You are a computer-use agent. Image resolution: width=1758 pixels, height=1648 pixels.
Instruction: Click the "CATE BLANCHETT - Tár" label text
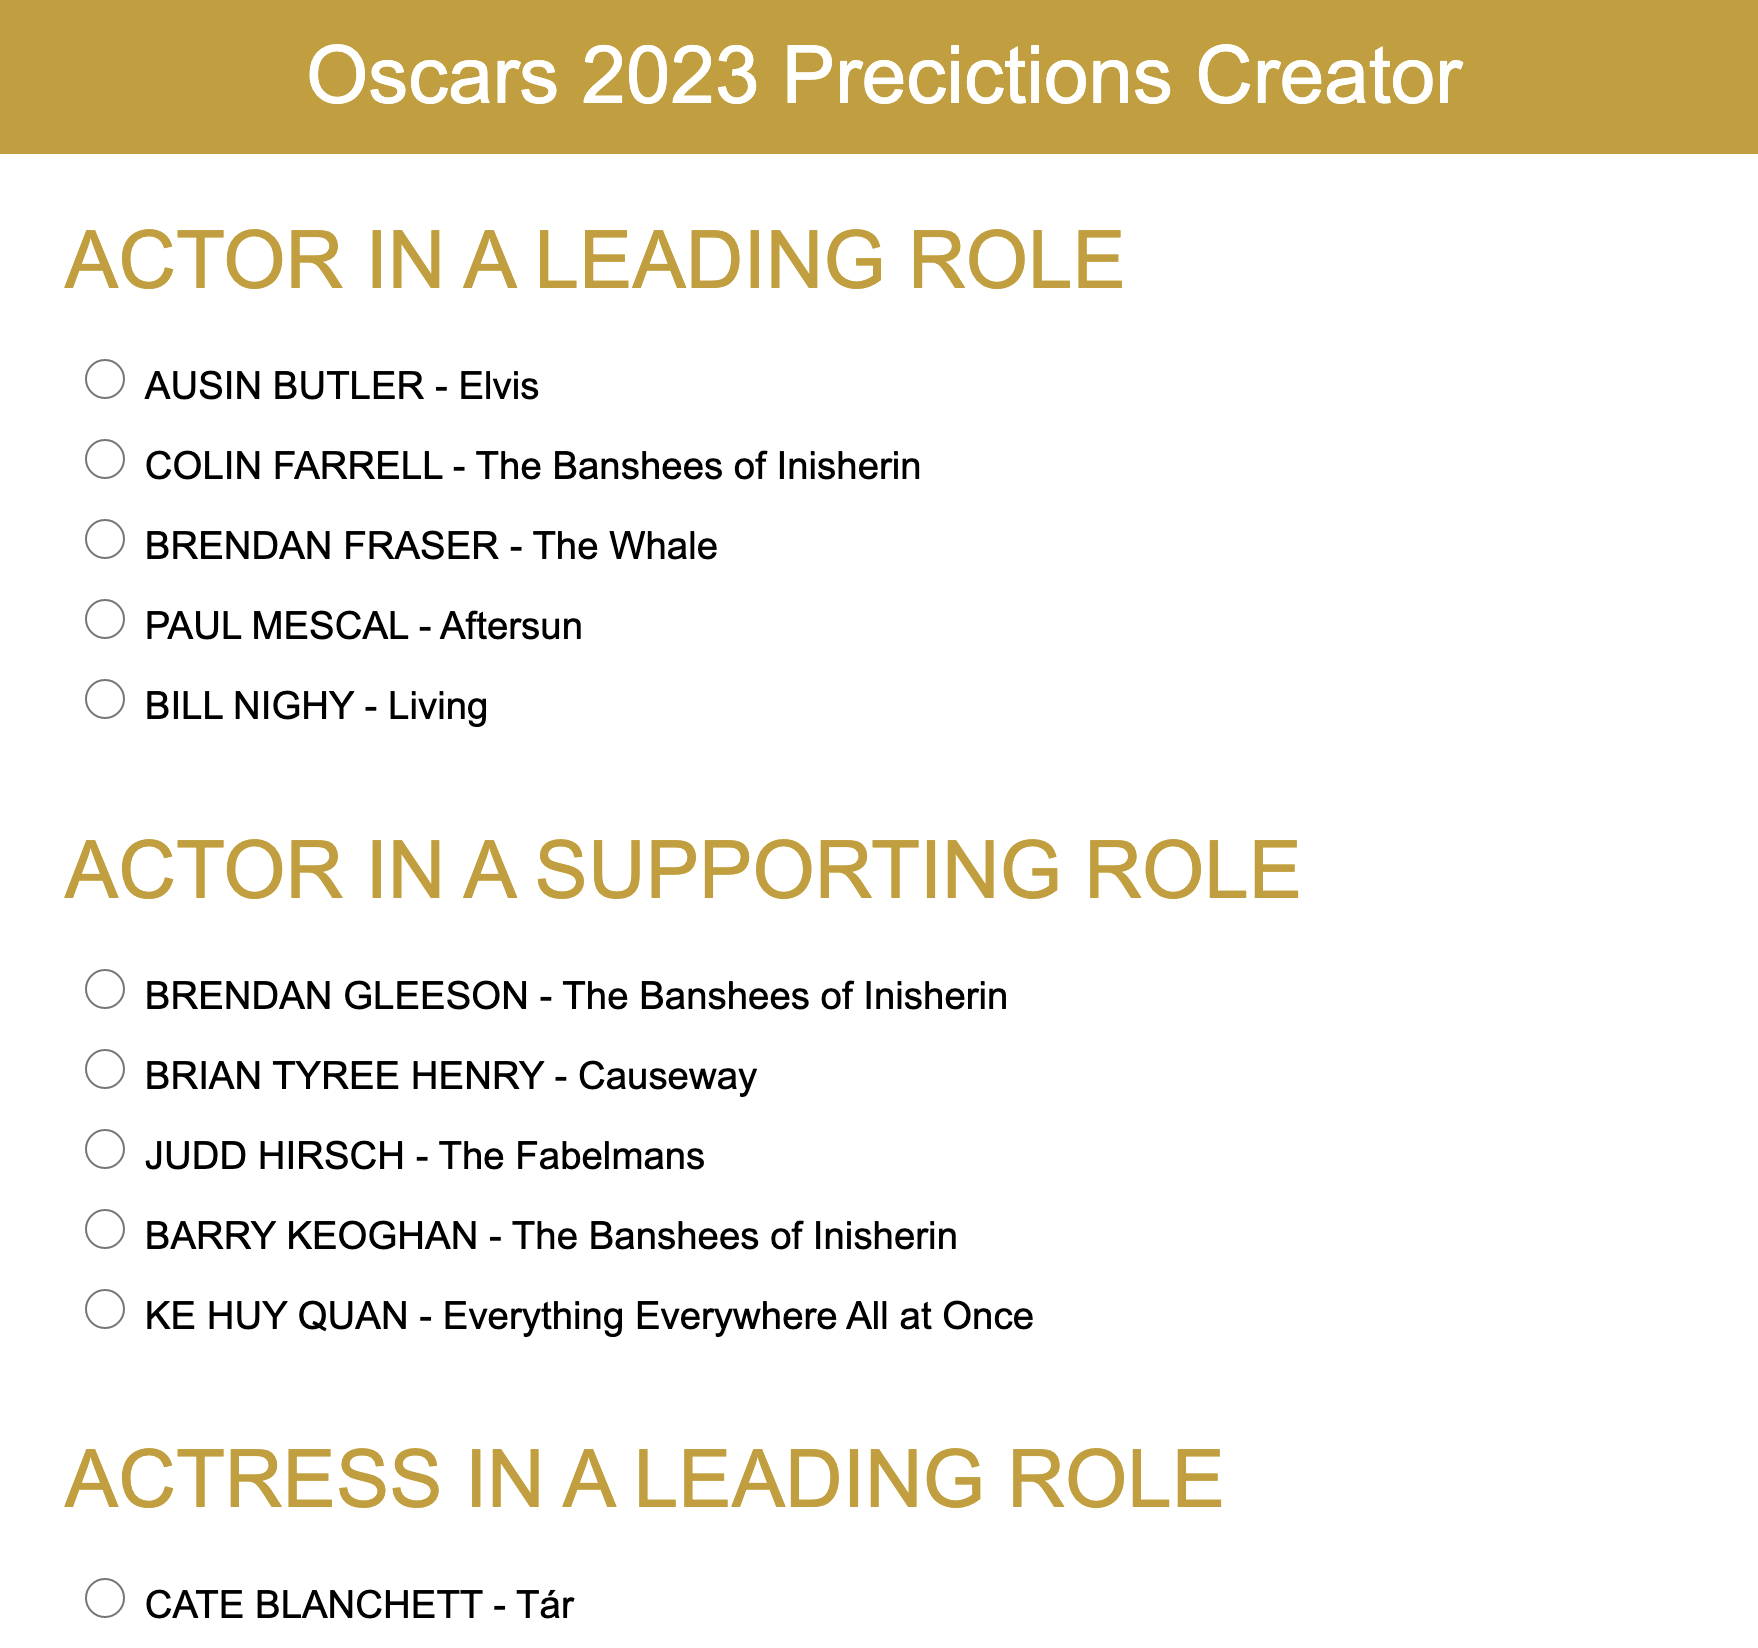(x=359, y=1605)
